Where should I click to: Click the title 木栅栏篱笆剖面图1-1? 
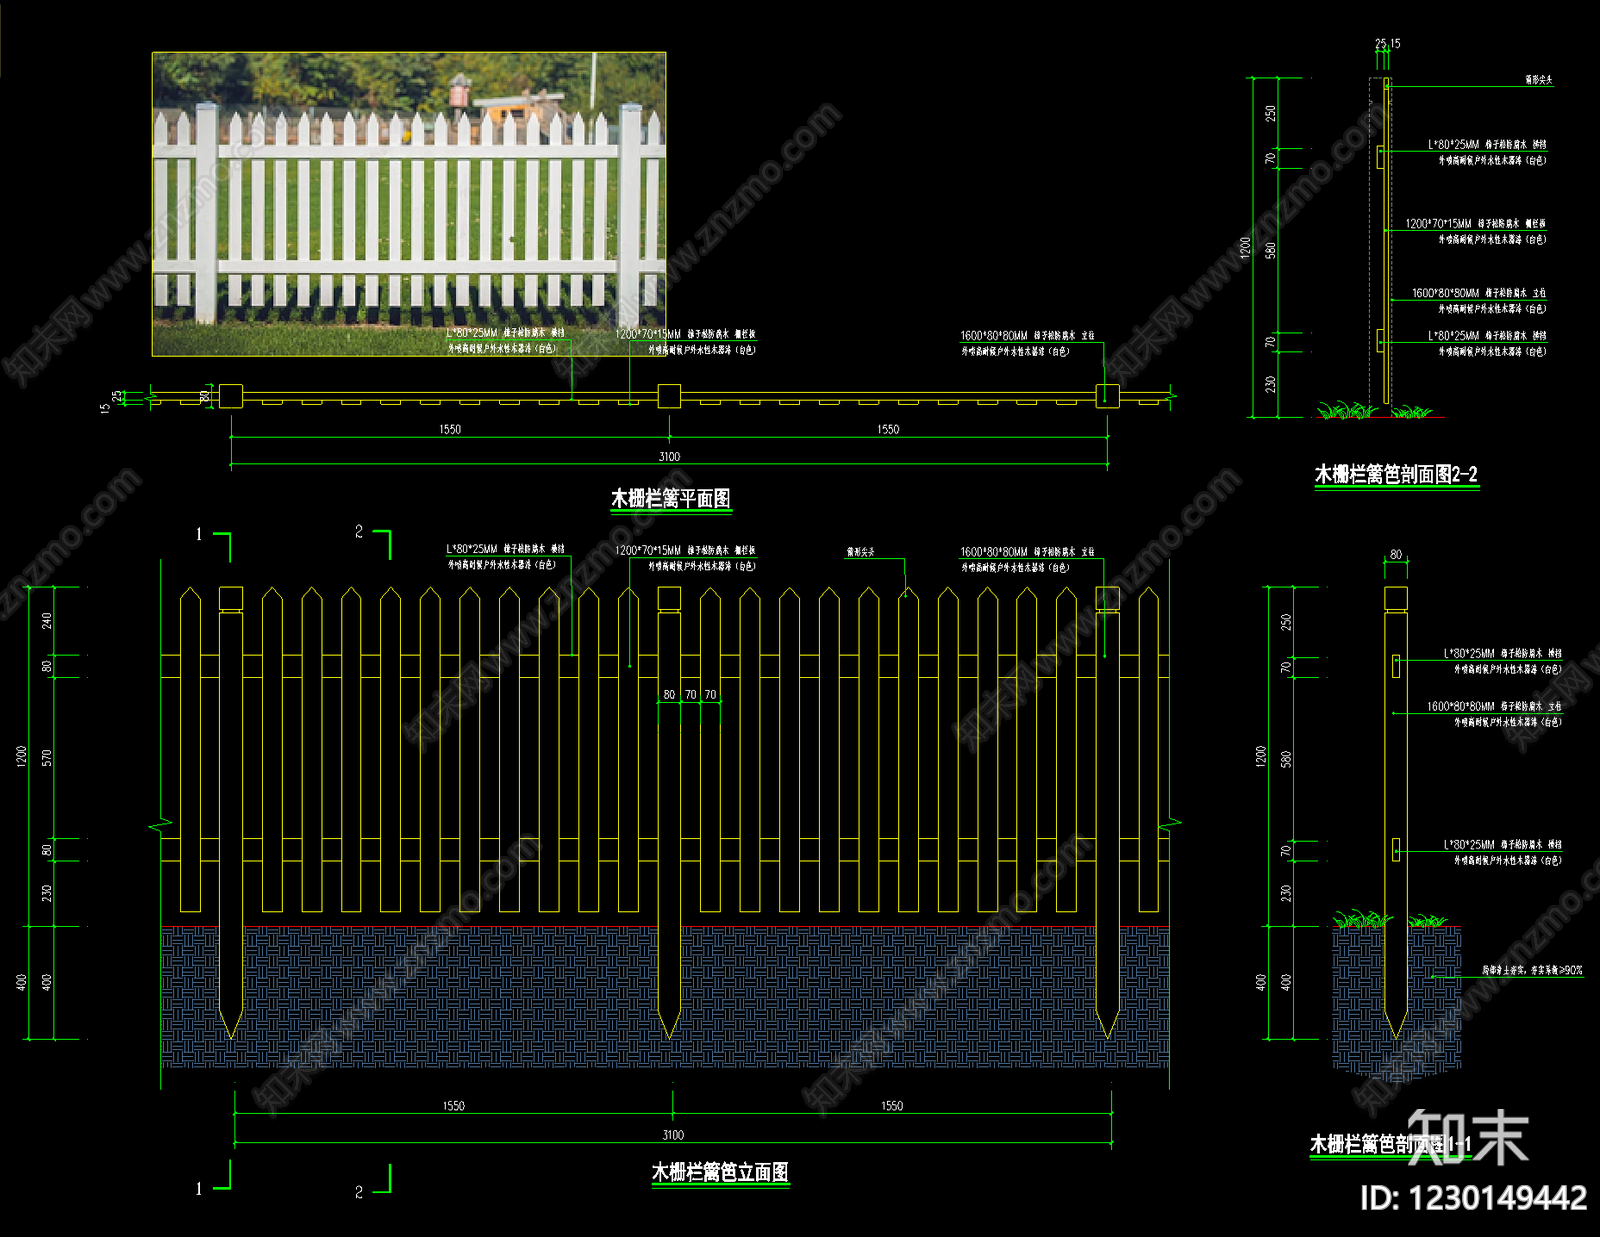coord(1390,1143)
